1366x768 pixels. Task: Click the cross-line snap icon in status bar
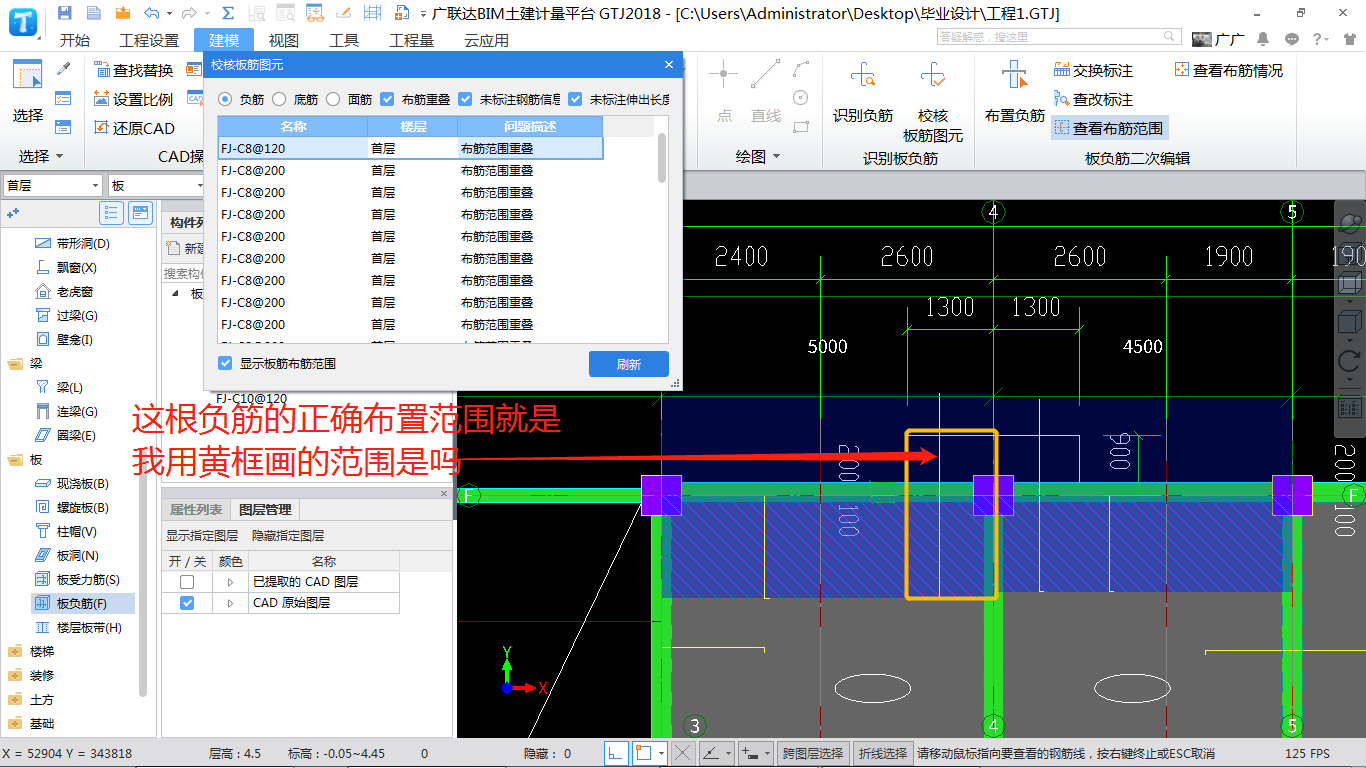683,753
